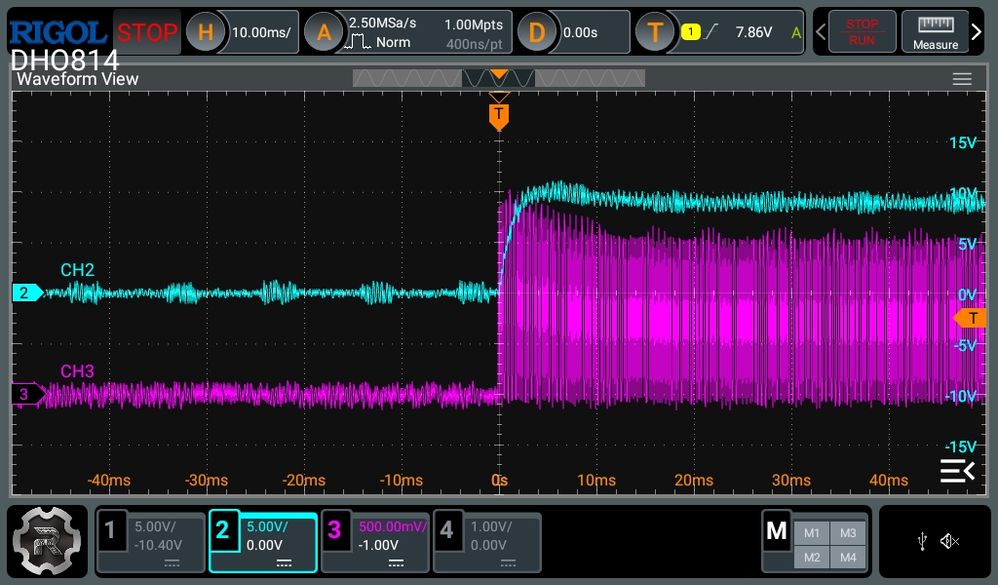Click the CH2 waveform label
This screenshot has width=998, height=585.
[x=77, y=270]
